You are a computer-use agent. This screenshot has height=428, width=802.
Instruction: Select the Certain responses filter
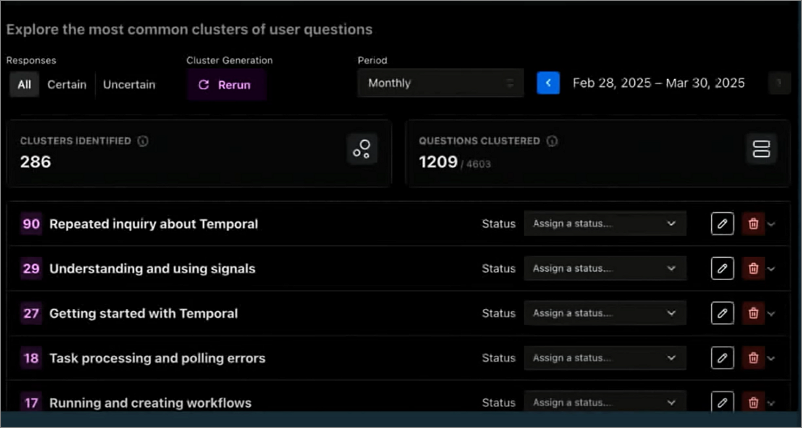tap(67, 84)
